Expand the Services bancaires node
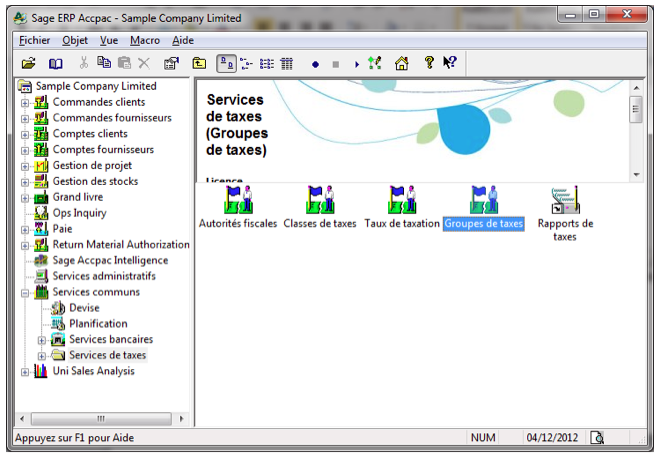Screen dimensions: 660x458 (42, 340)
